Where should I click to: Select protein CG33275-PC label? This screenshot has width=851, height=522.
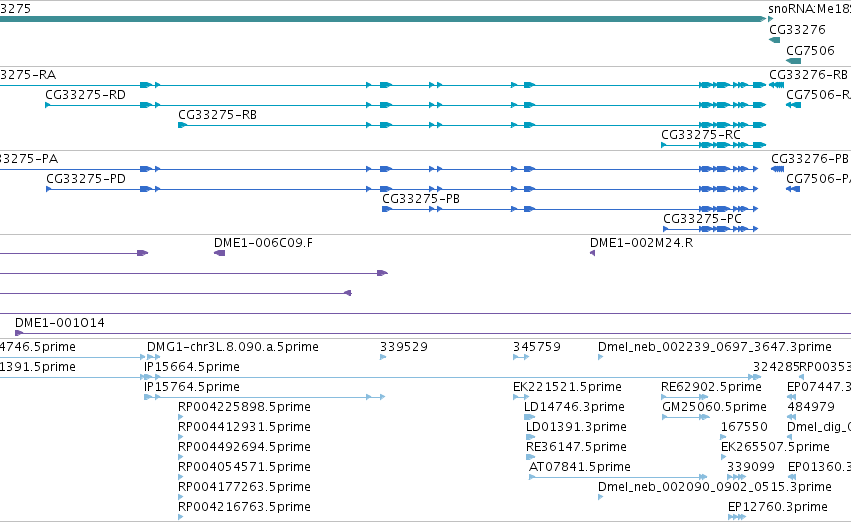click(x=702, y=219)
